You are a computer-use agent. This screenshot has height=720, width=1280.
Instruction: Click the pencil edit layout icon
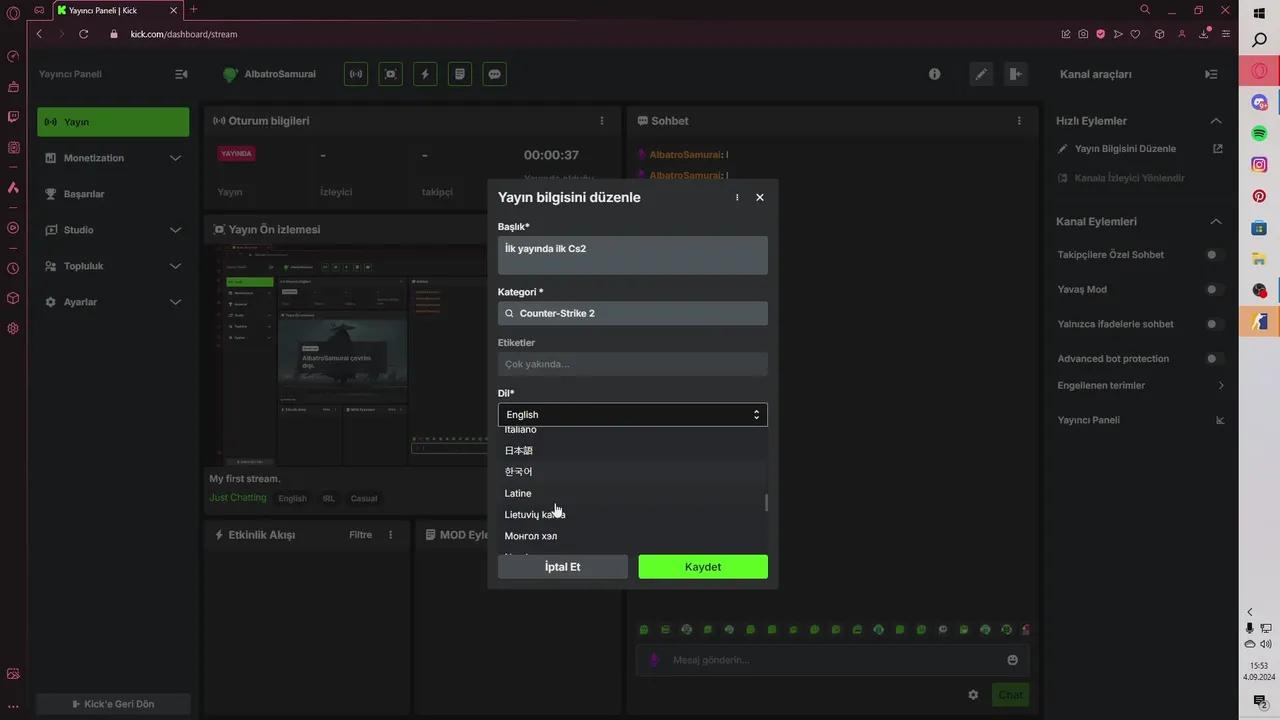[982, 74]
